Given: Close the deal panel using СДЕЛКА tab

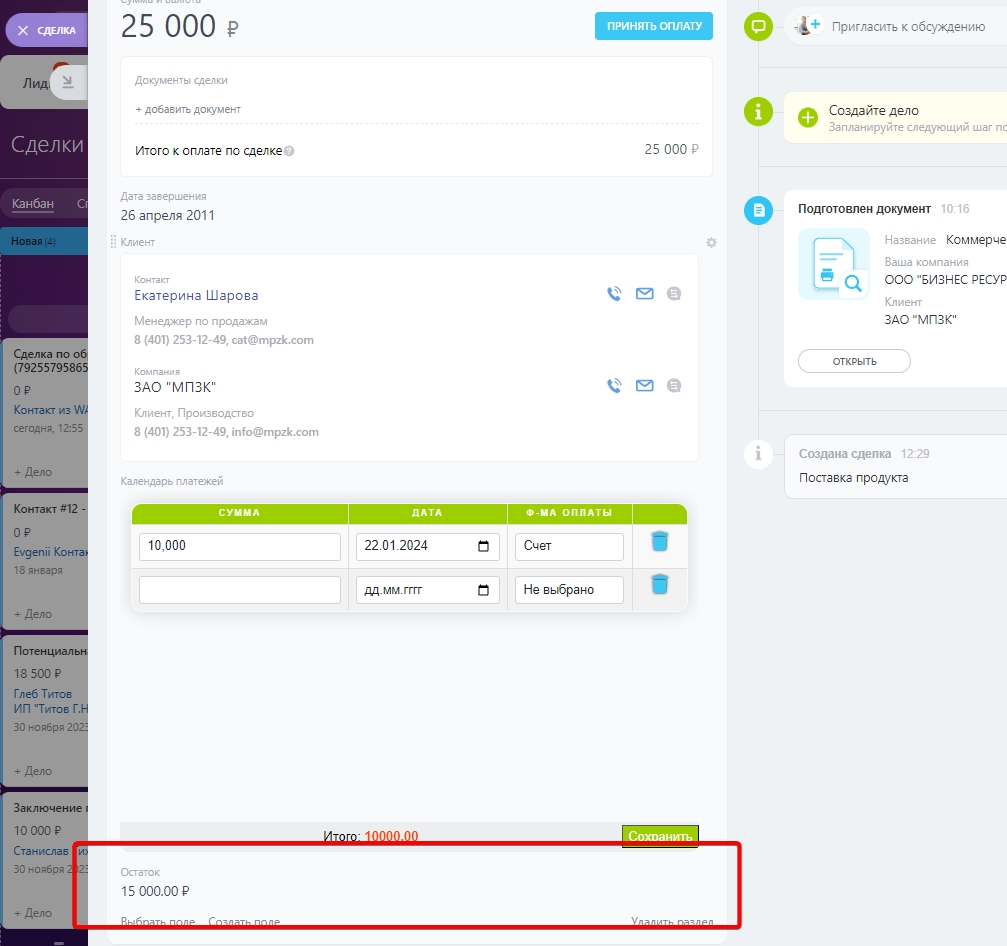Looking at the screenshot, I should coord(46,30).
